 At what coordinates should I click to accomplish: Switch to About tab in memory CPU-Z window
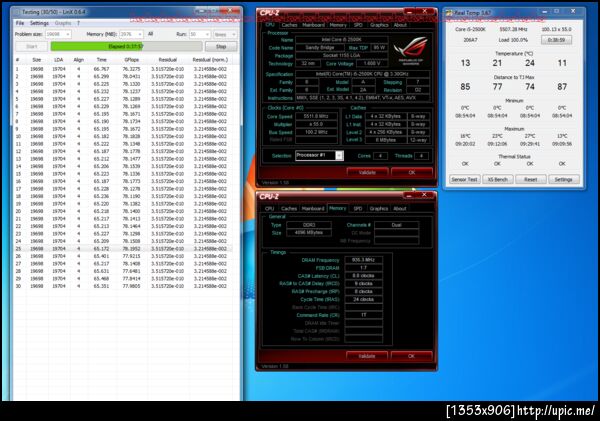[x=400, y=209]
